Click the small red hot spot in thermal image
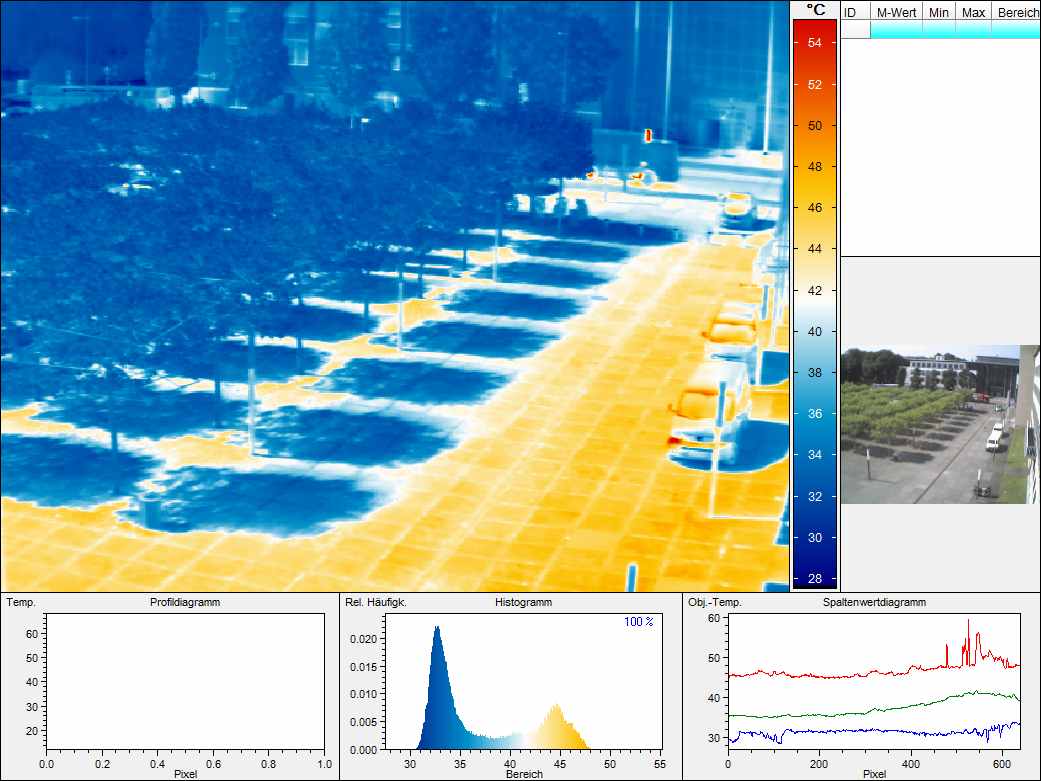 pyautogui.click(x=647, y=134)
